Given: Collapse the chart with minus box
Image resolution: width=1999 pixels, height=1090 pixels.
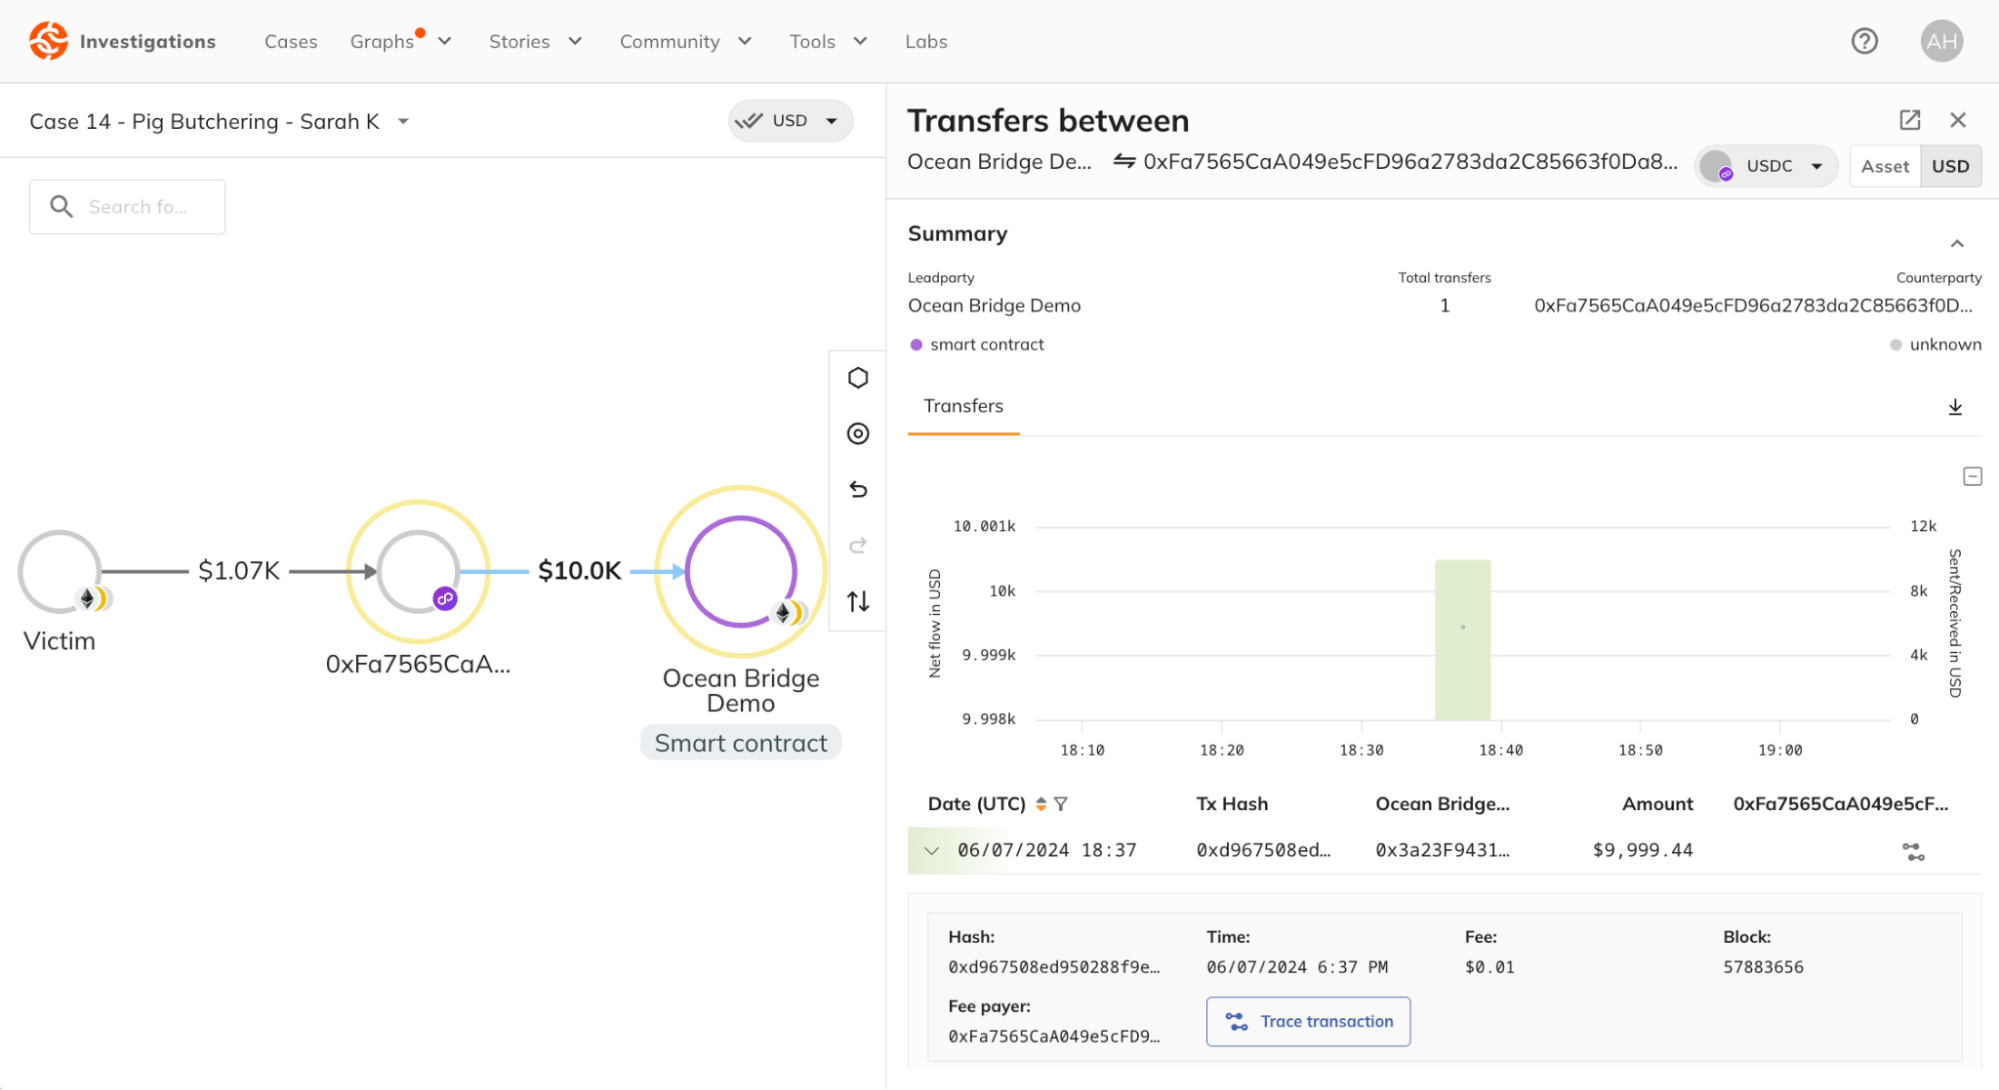Looking at the screenshot, I should 1972,477.
